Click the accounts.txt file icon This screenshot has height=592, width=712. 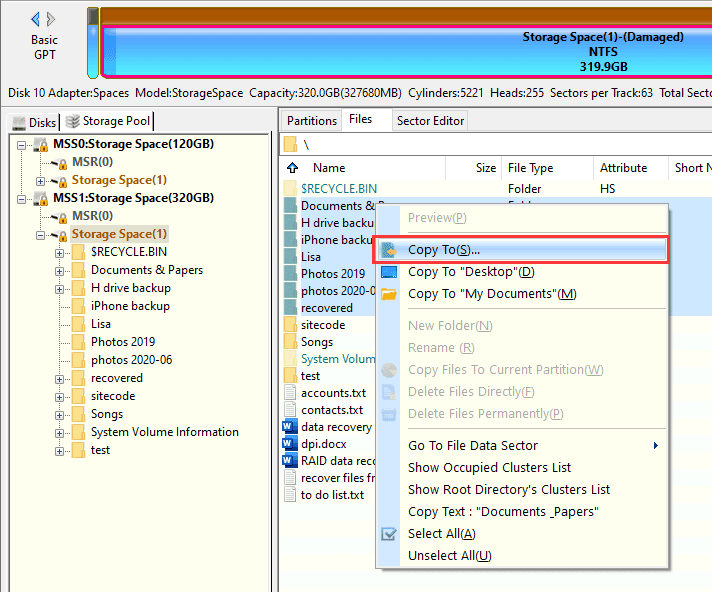click(291, 393)
